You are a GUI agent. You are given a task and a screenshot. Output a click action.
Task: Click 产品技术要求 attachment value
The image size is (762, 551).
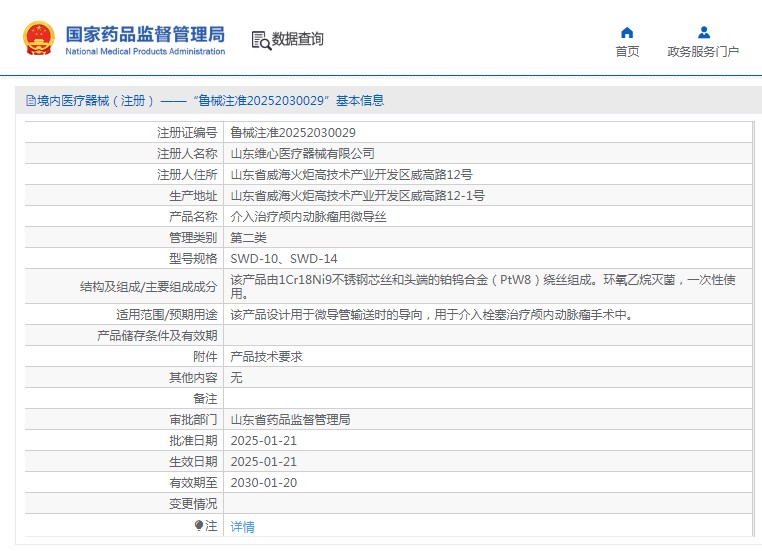[x=266, y=357]
